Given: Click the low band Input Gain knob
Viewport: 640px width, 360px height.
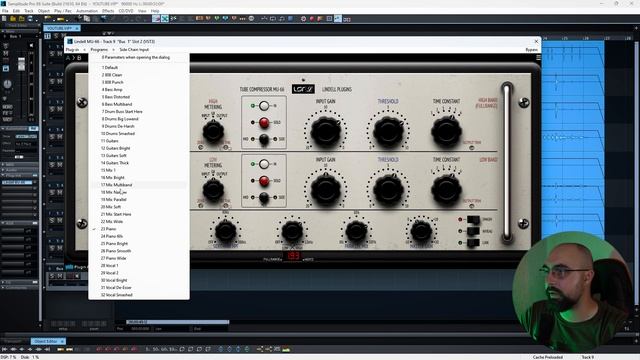Looking at the screenshot, I should [x=326, y=190].
